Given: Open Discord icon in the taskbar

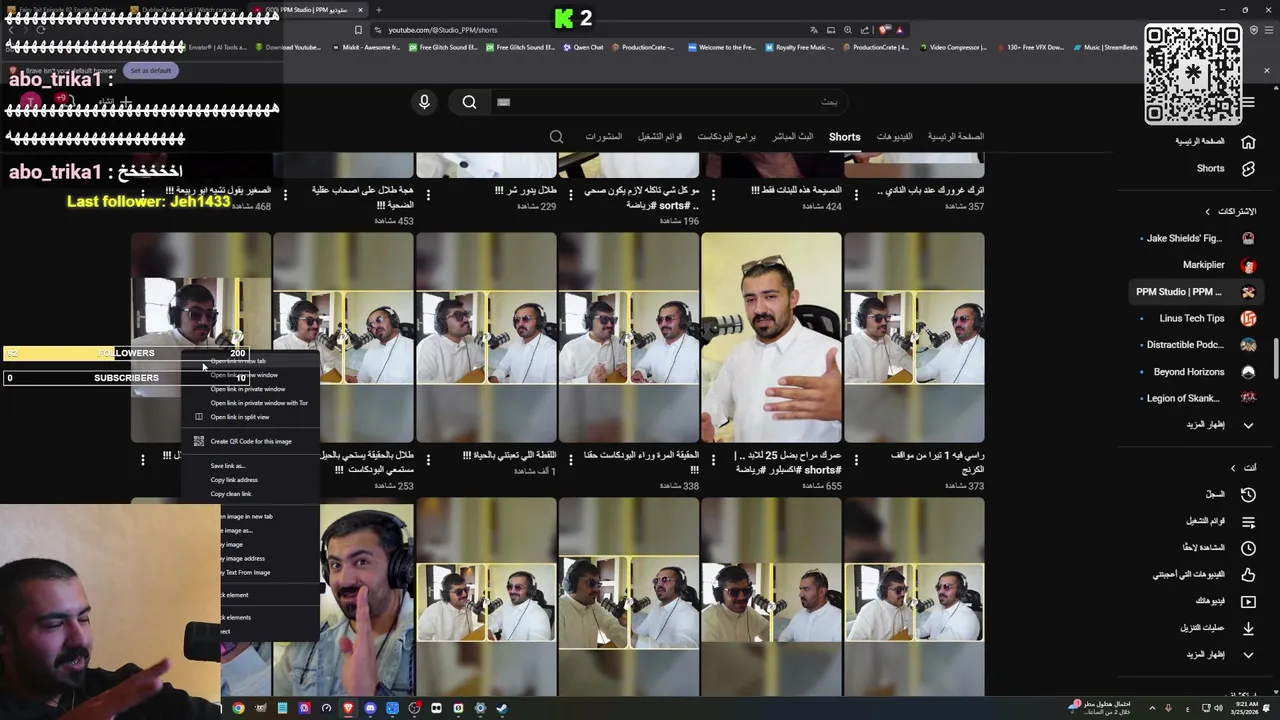Looking at the screenshot, I should [x=370, y=708].
